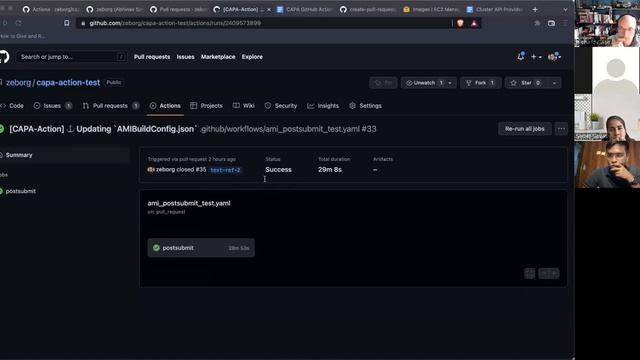Click the Brave shield icon

click(x=460, y=23)
